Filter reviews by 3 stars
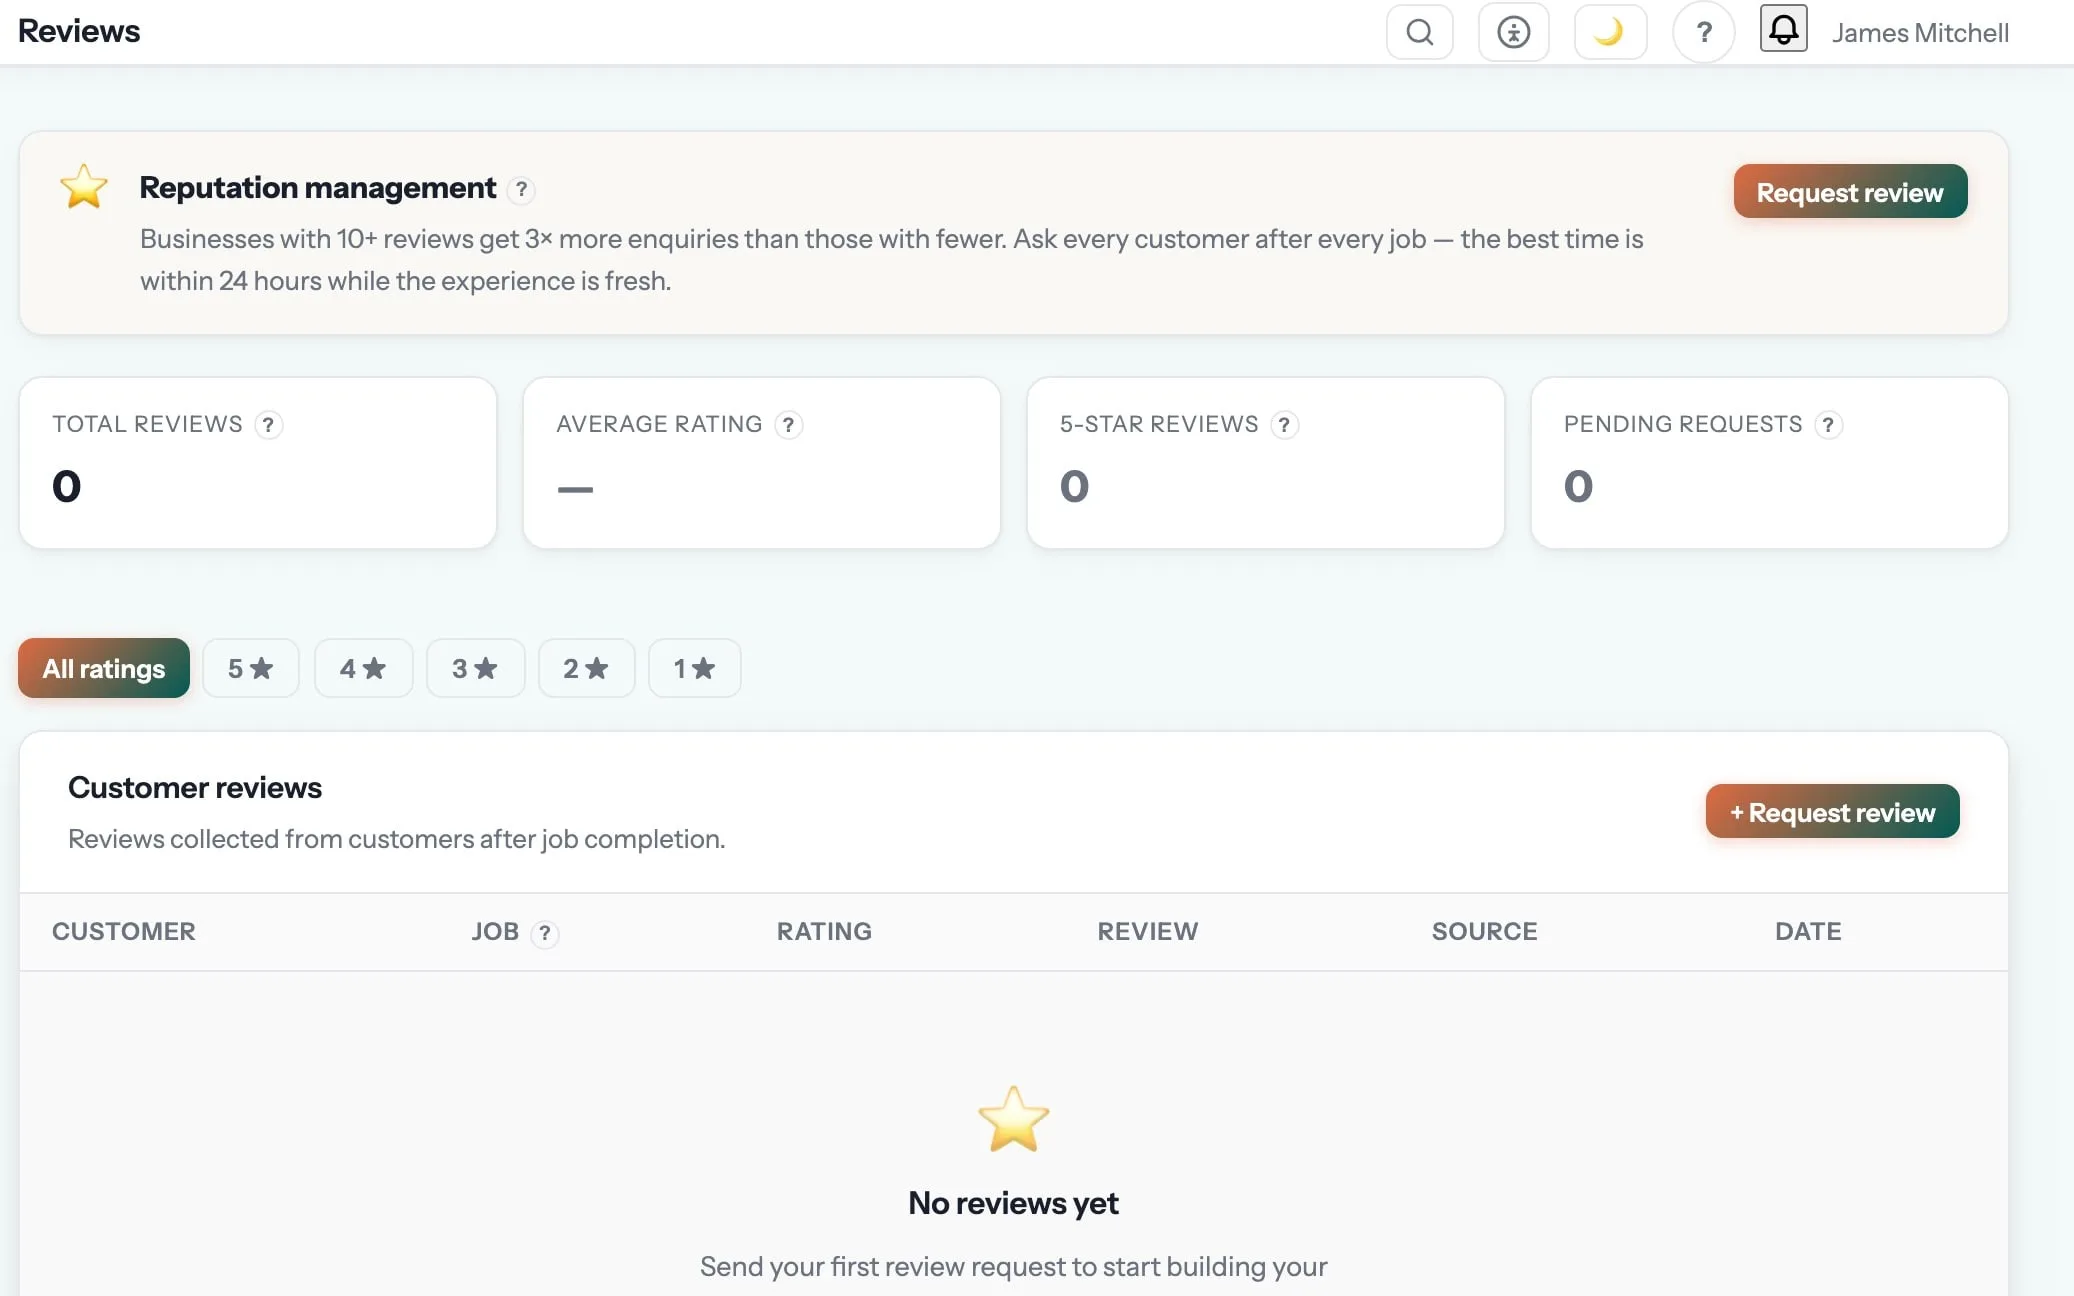Viewport: 2074px width, 1296px height. [475, 668]
